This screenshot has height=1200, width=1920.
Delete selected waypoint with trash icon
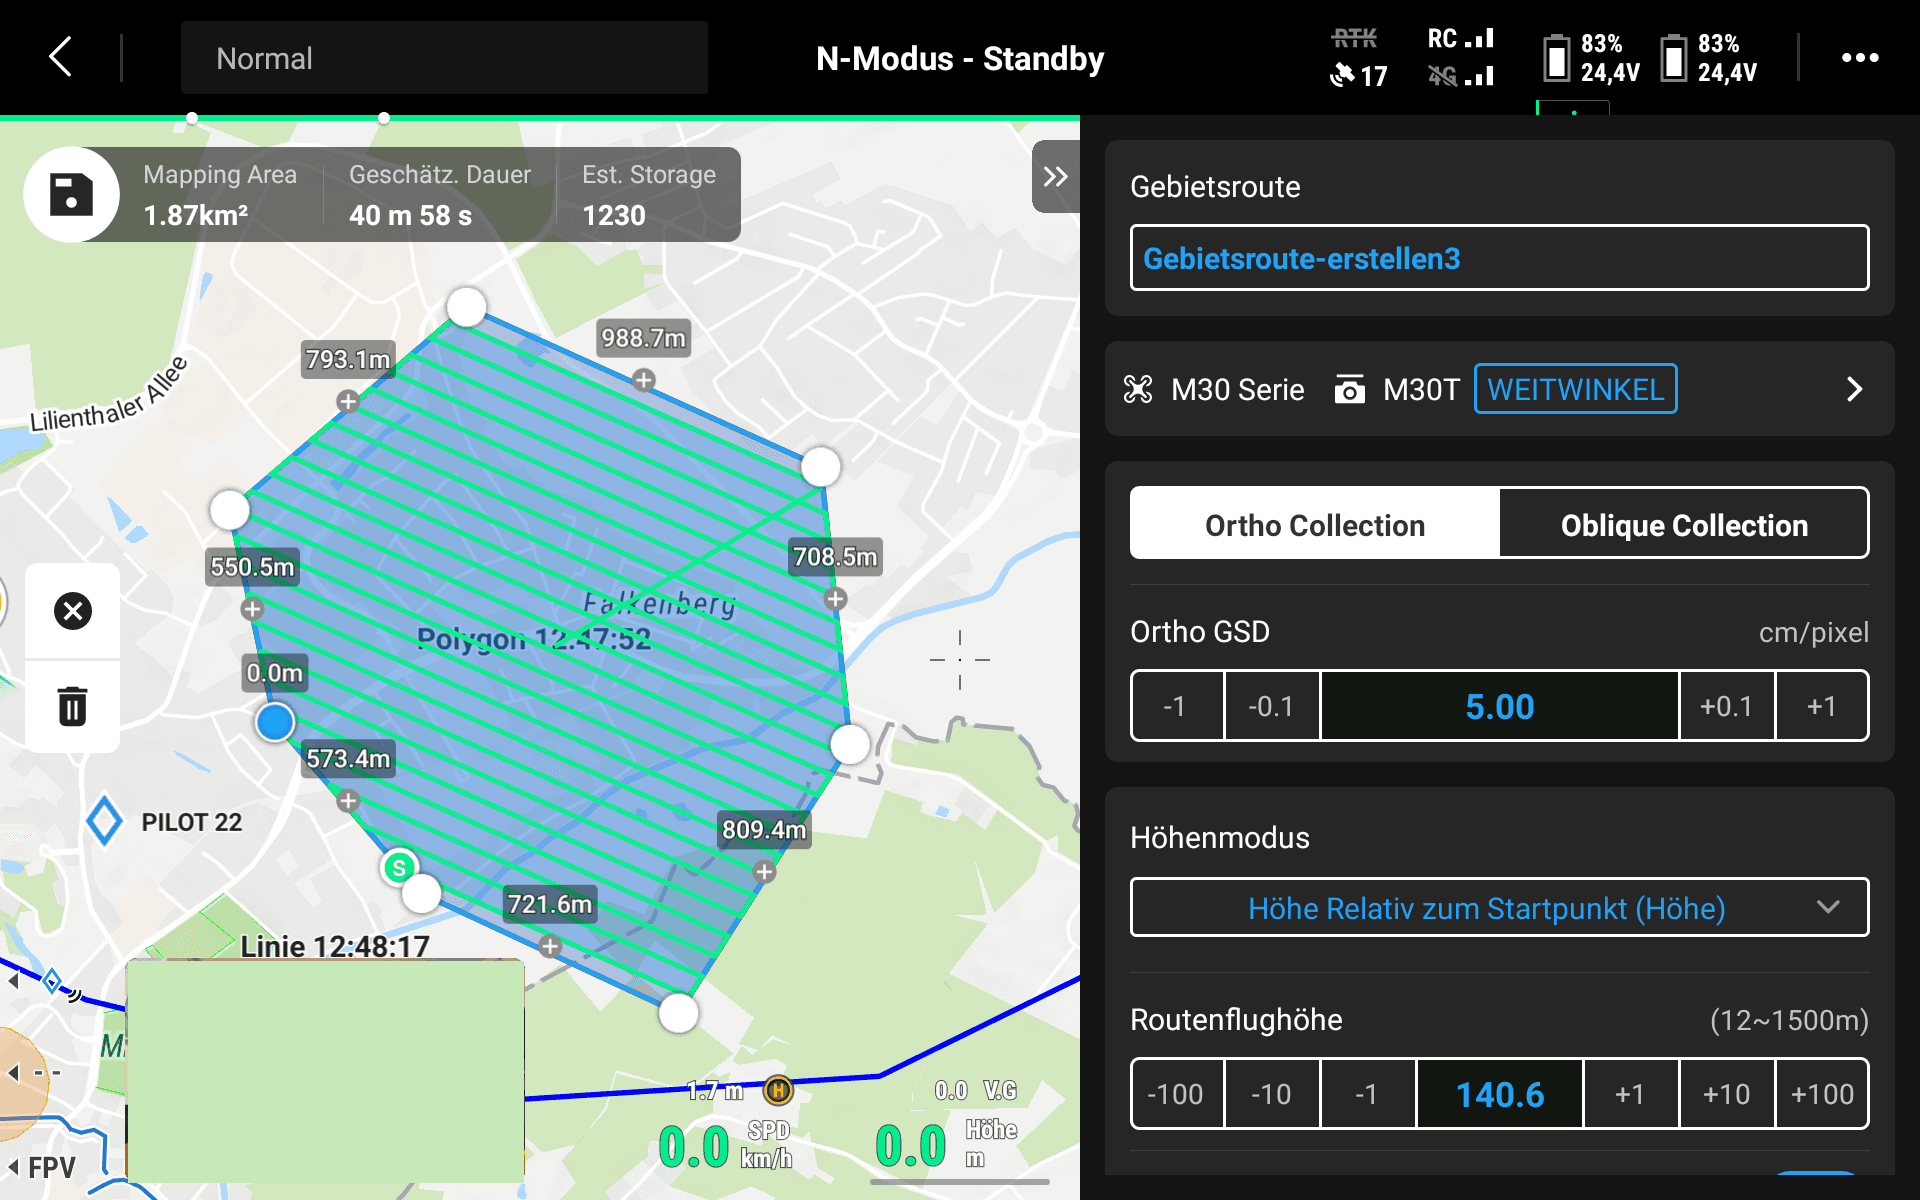73,706
